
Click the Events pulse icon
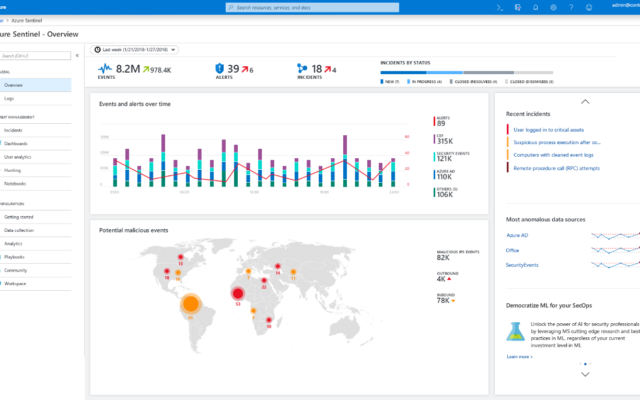pos(105,68)
